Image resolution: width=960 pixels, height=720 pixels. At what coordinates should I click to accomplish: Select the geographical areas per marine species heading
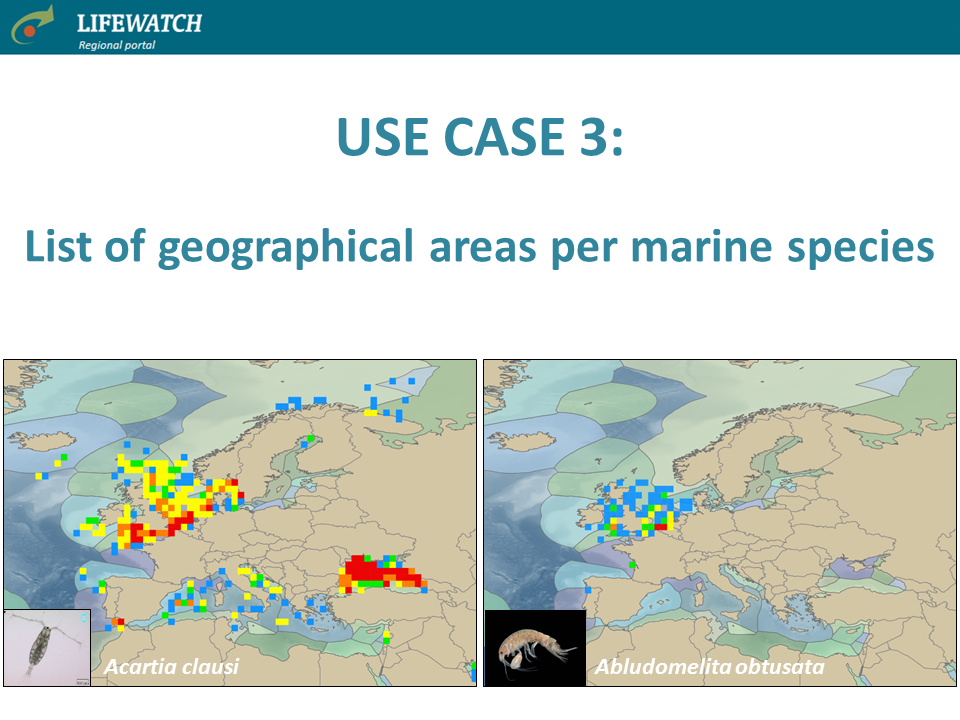(479, 246)
